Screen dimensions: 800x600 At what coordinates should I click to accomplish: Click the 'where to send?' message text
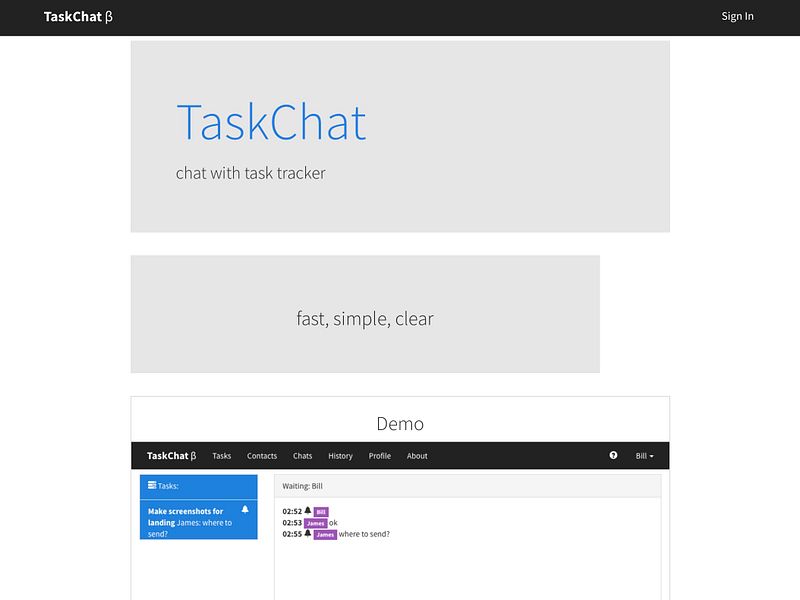click(364, 534)
